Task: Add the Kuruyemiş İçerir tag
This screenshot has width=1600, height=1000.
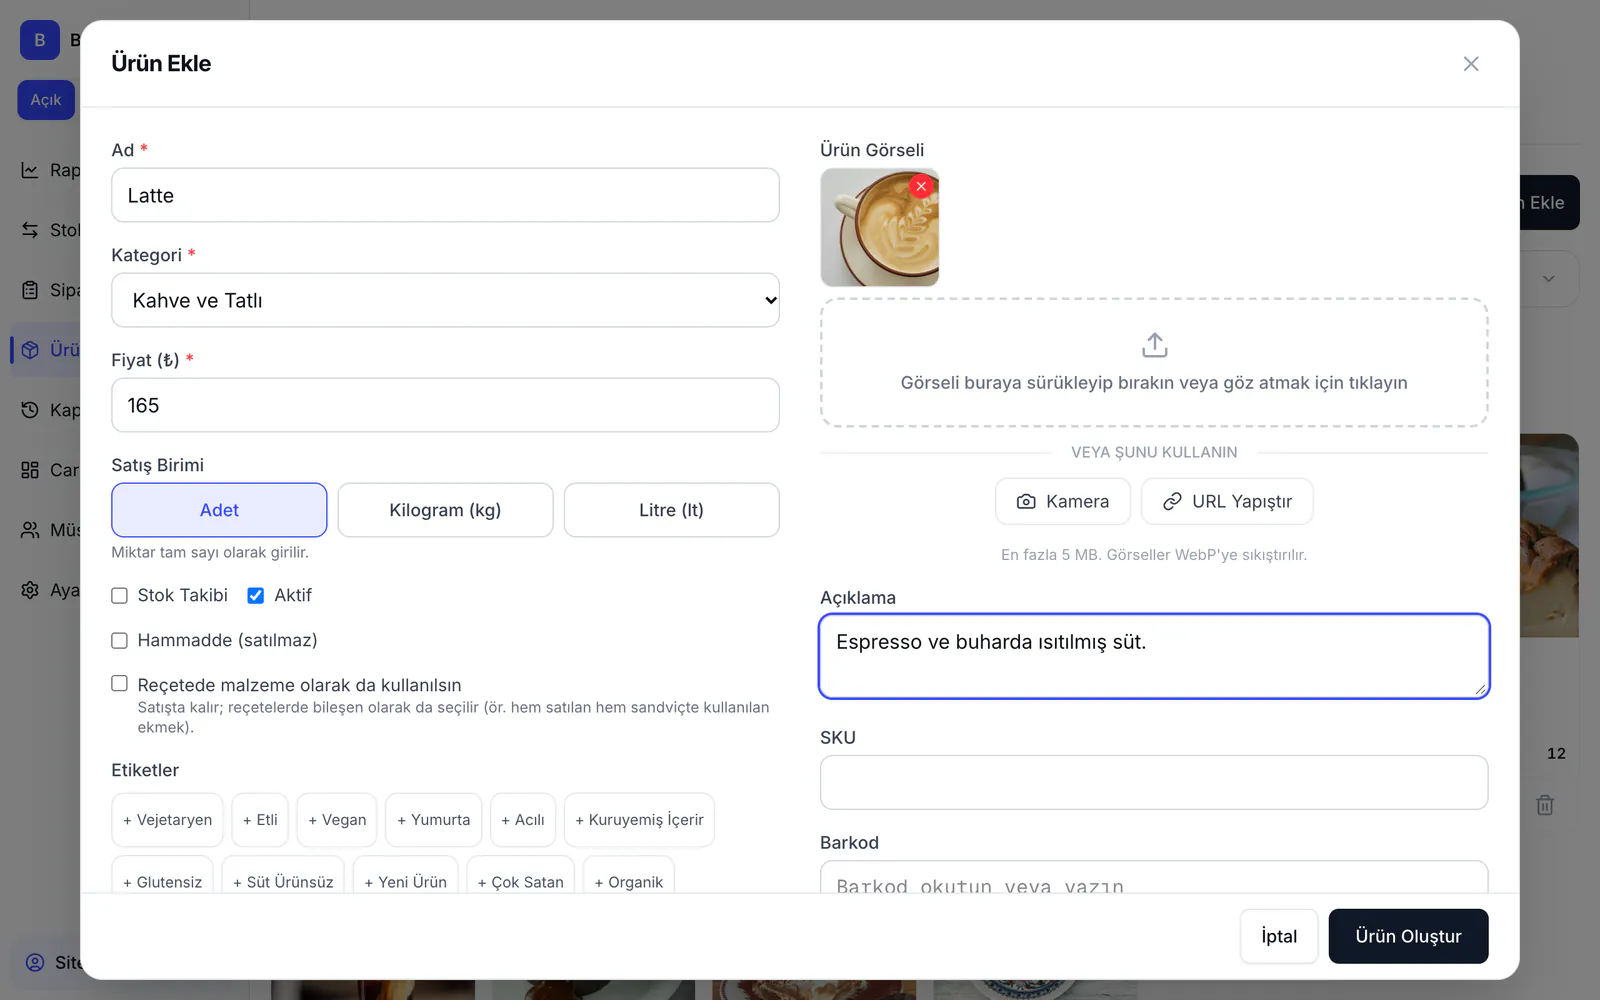Action: tap(639, 820)
